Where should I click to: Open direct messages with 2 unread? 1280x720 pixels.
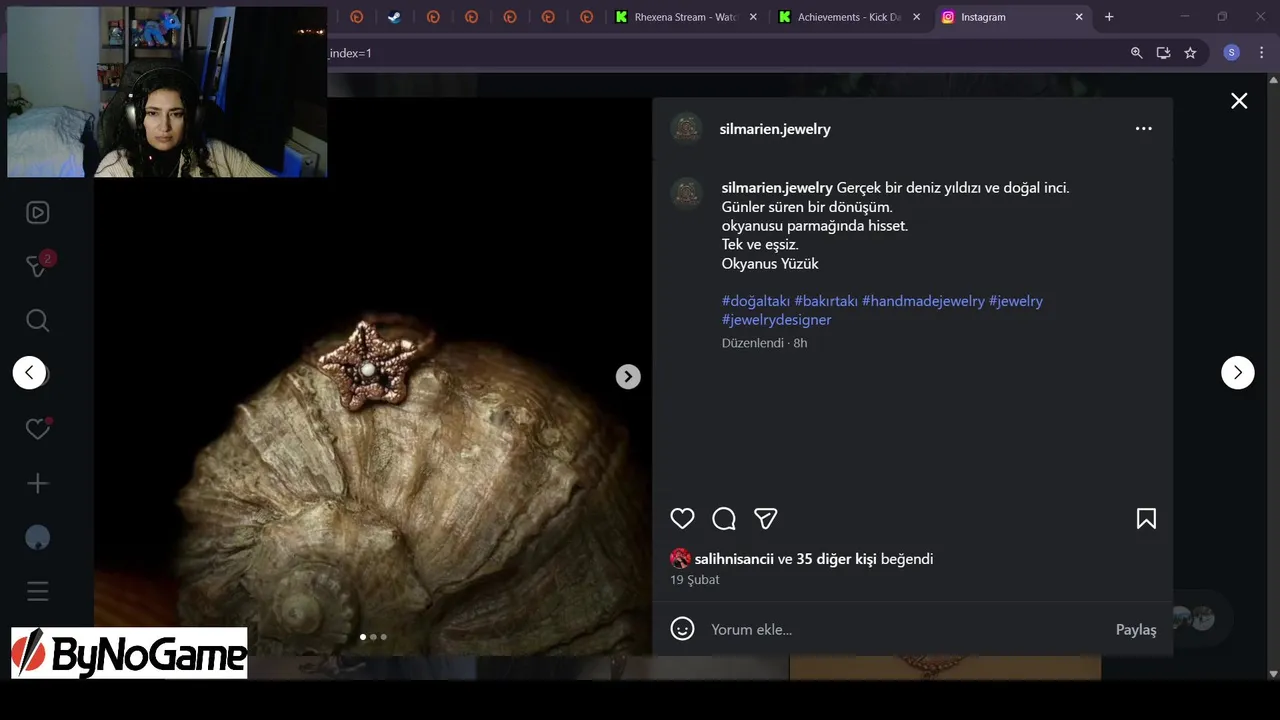coord(37,266)
